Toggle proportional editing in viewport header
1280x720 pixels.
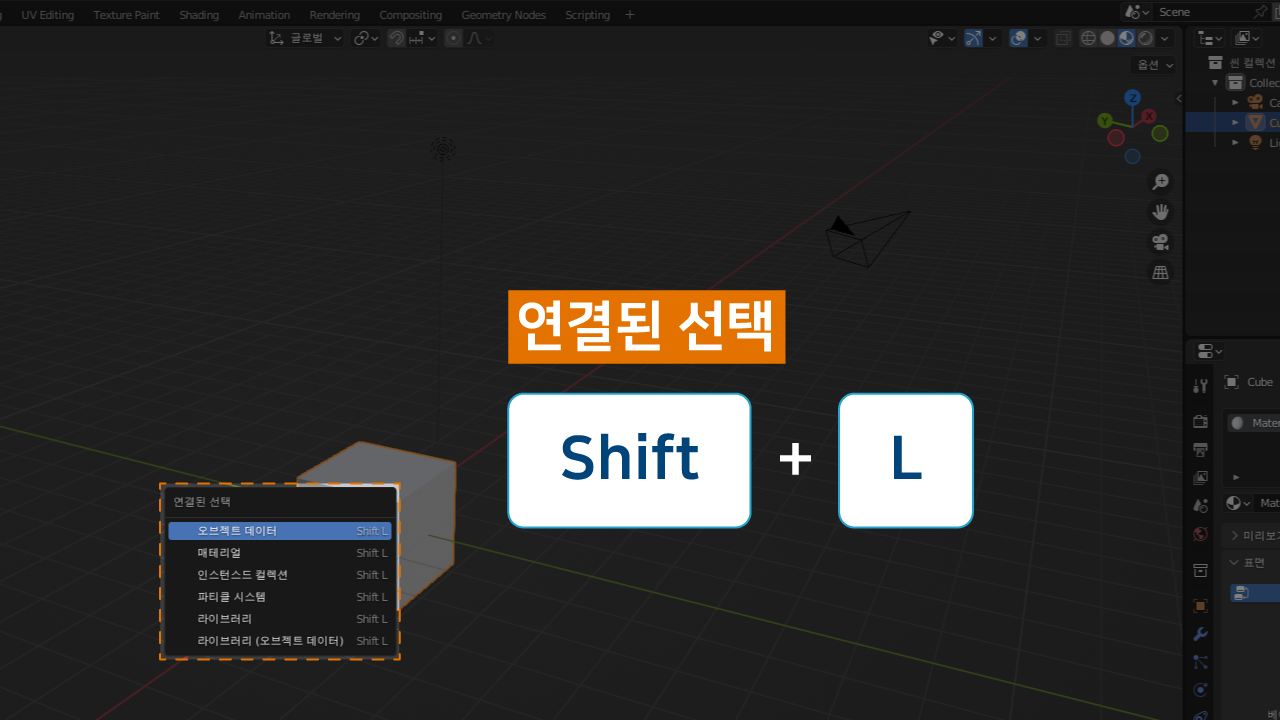point(454,38)
